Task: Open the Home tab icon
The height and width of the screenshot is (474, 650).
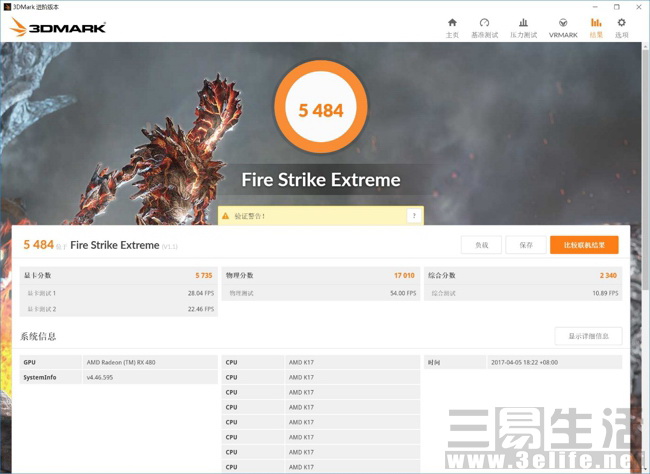Action: 452,22
